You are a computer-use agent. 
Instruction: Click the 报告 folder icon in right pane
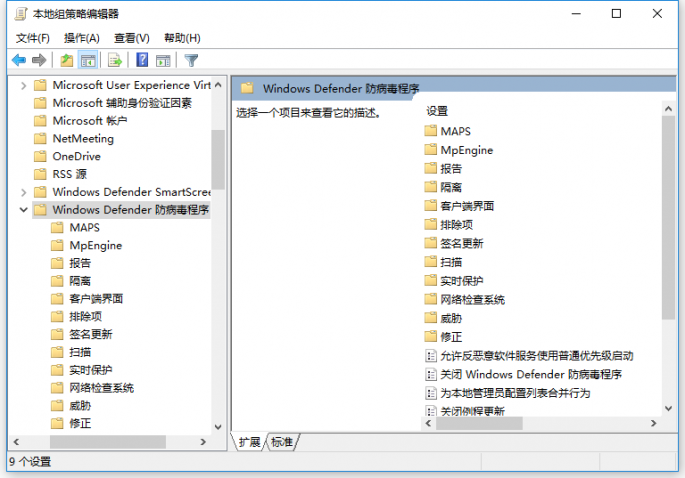point(430,168)
